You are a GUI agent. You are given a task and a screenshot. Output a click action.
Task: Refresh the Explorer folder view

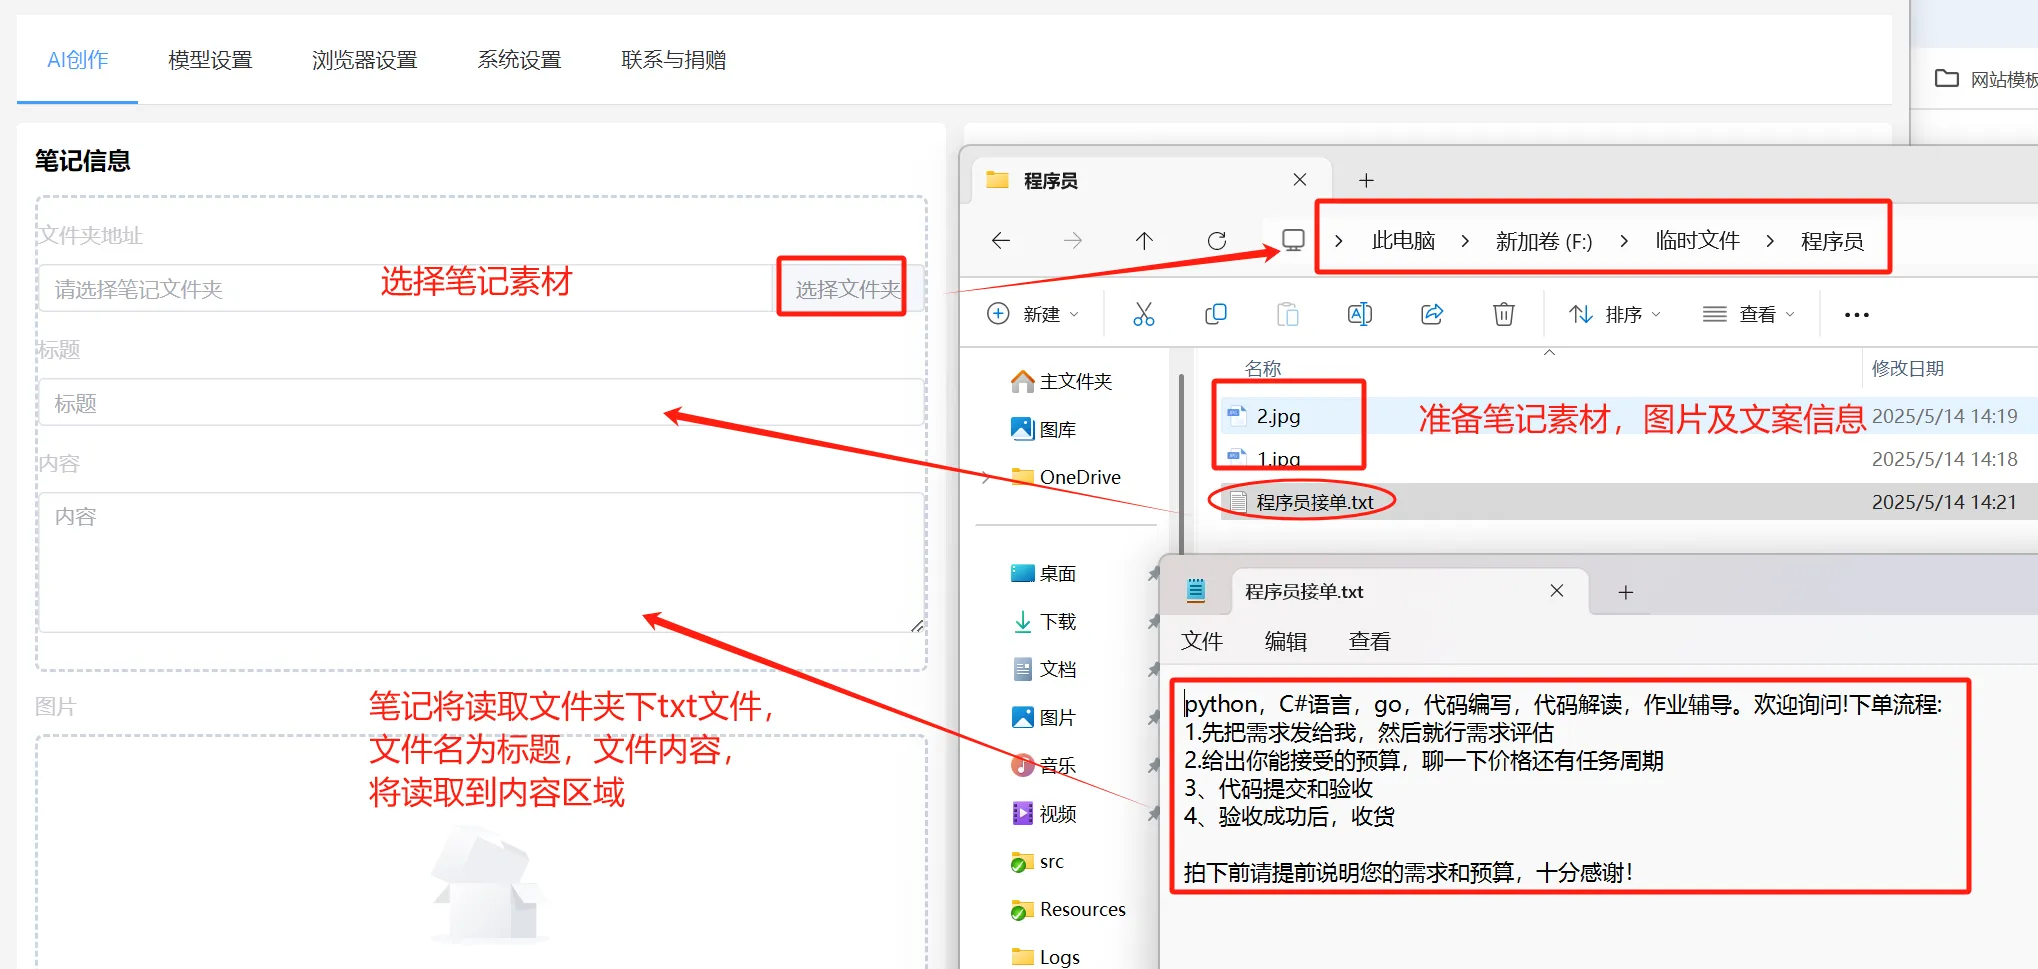click(x=1216, y=240)
